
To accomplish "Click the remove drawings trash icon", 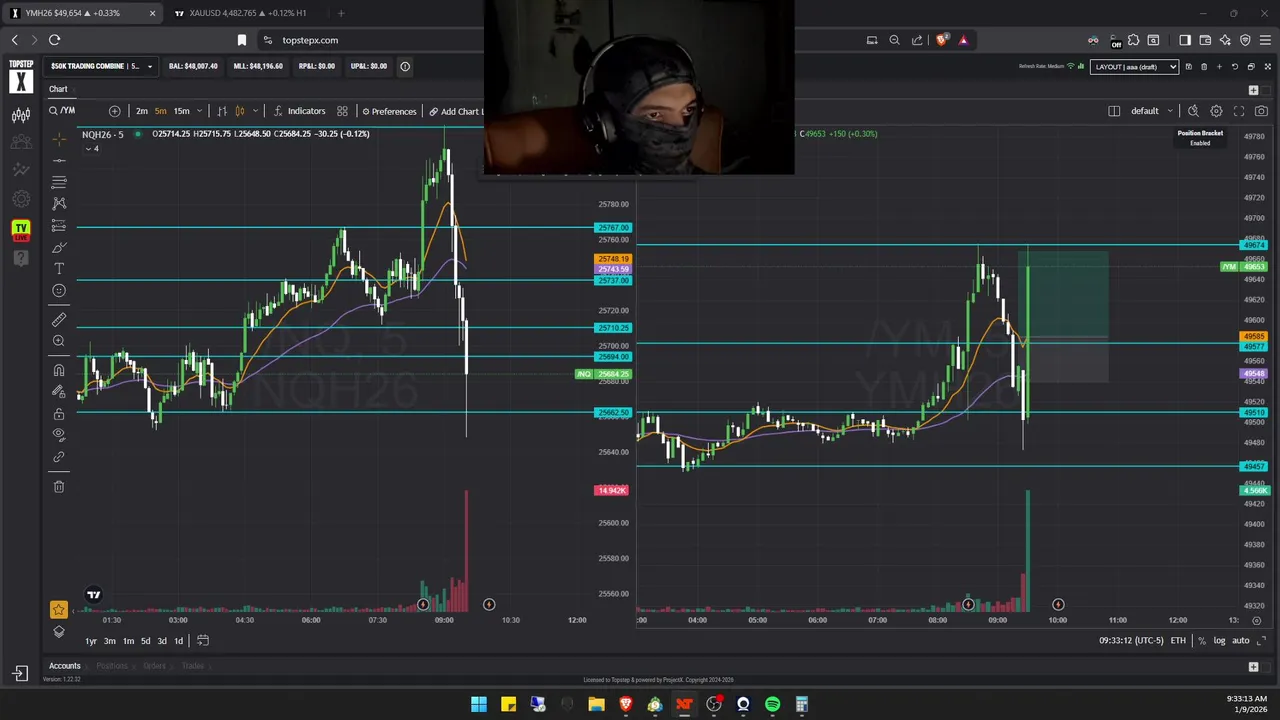I will pyautogui.click(x=59, y=486).
